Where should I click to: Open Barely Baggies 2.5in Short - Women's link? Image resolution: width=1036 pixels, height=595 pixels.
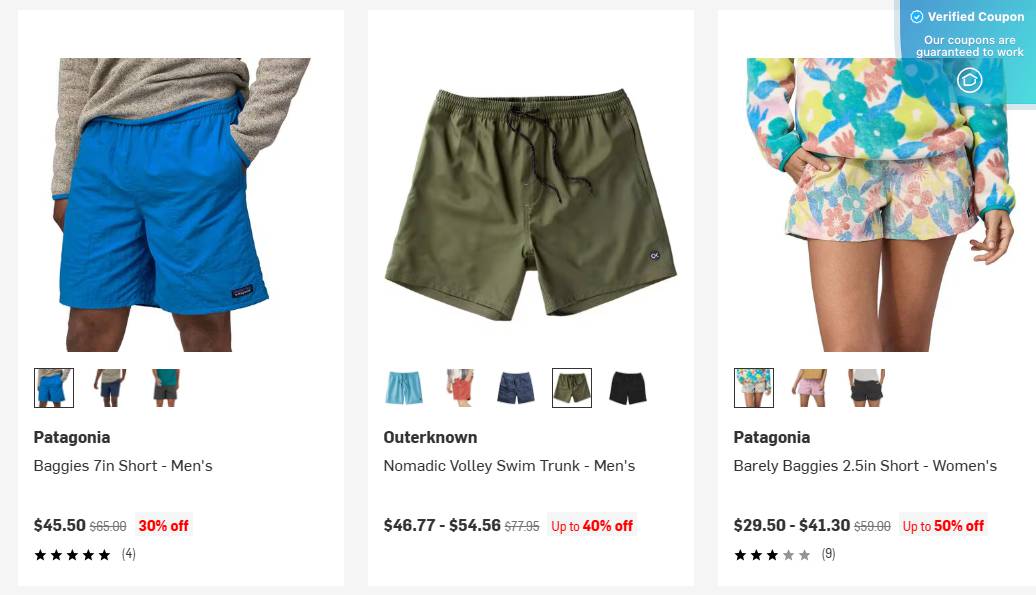(865, 466)
